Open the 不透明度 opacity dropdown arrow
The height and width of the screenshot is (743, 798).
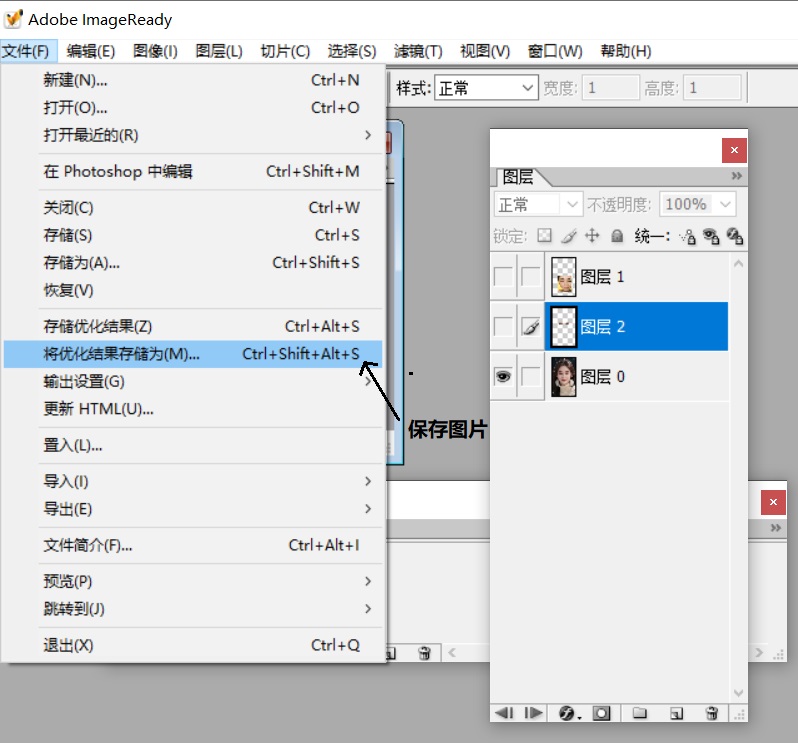(725, 204)
